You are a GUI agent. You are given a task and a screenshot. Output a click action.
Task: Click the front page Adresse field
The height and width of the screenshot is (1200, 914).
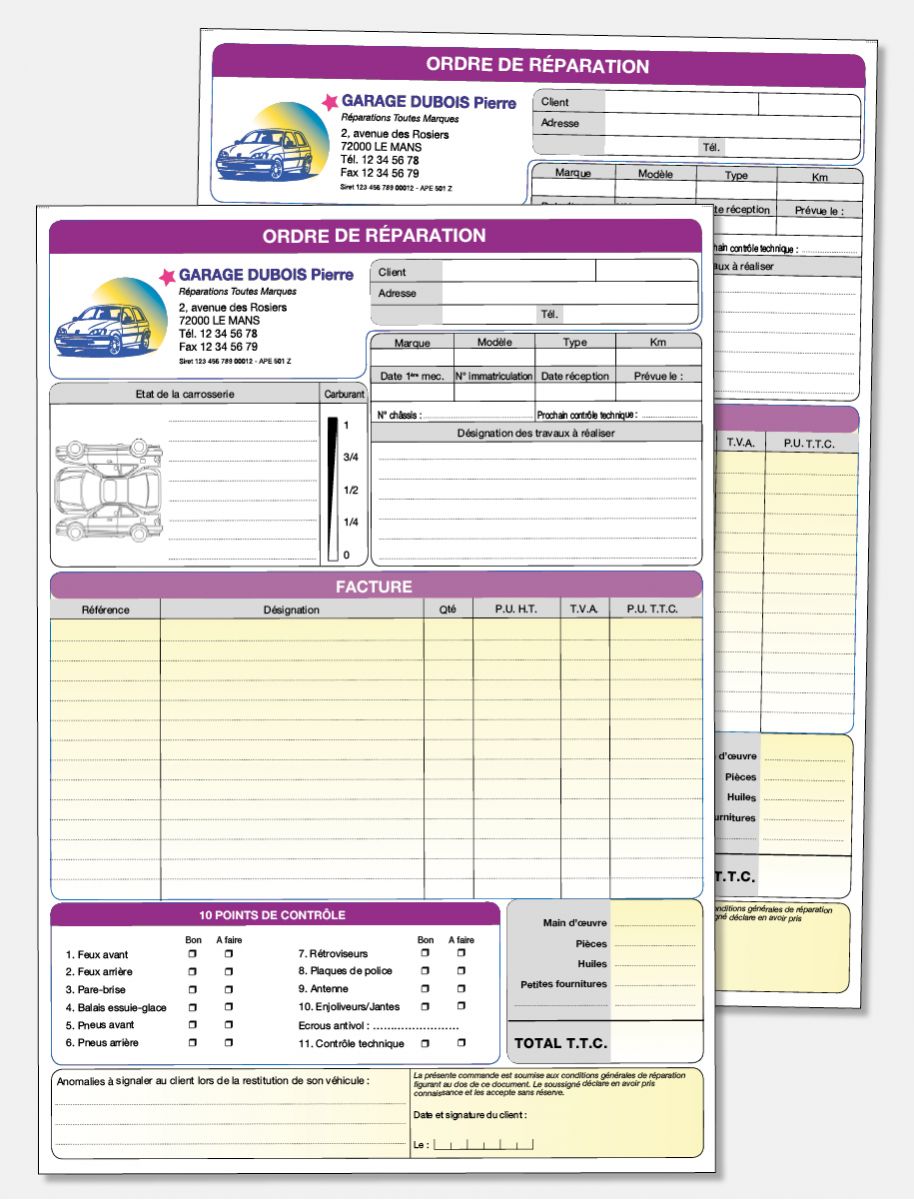570,293
